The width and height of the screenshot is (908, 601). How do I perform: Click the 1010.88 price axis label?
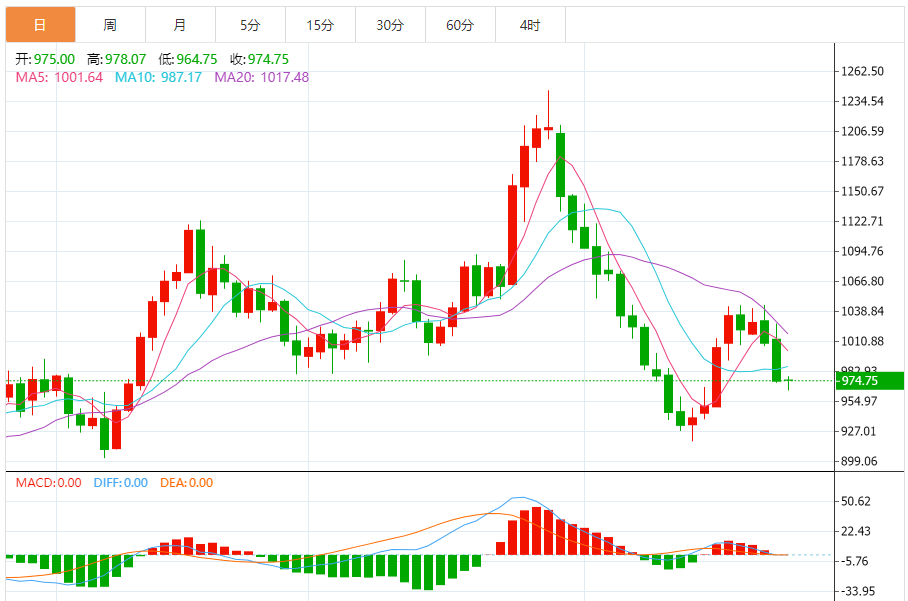862,342
